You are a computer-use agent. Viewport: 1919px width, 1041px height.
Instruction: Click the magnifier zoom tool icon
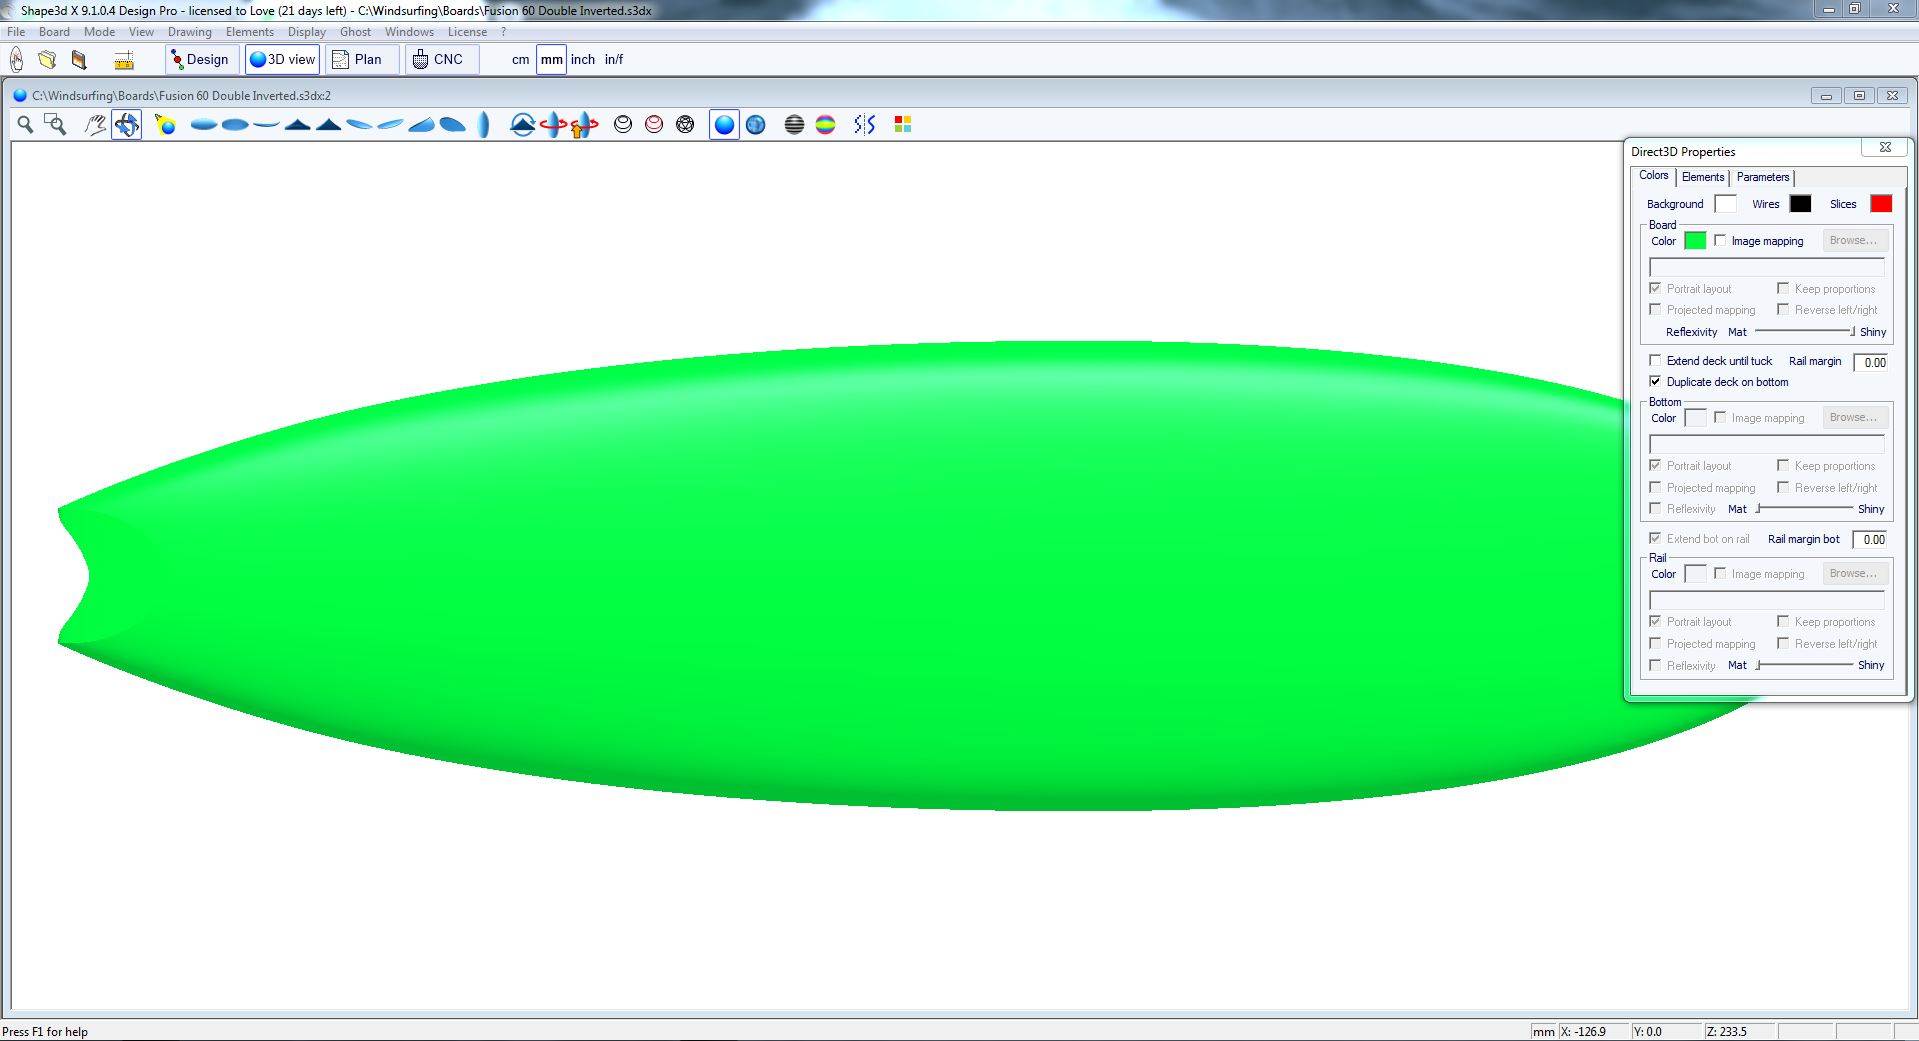[x=25, y=125]
